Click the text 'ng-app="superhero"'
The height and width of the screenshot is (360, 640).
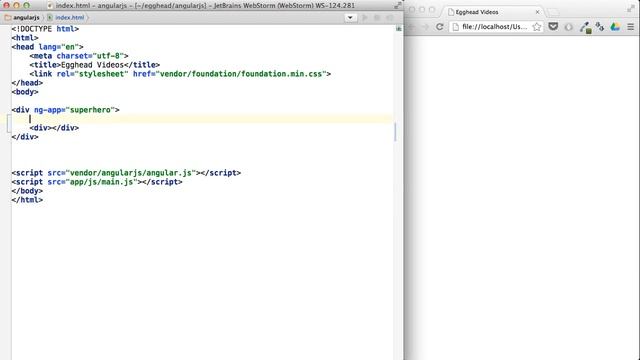tap(74, 110)
